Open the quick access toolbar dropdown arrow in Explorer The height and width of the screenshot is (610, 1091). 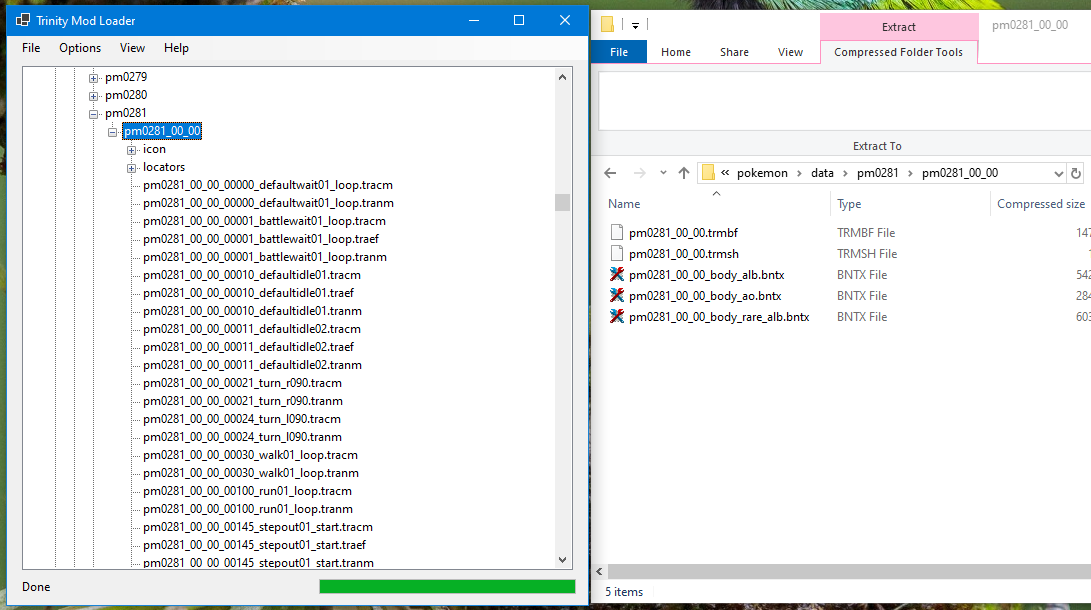(x=635, y=26)
